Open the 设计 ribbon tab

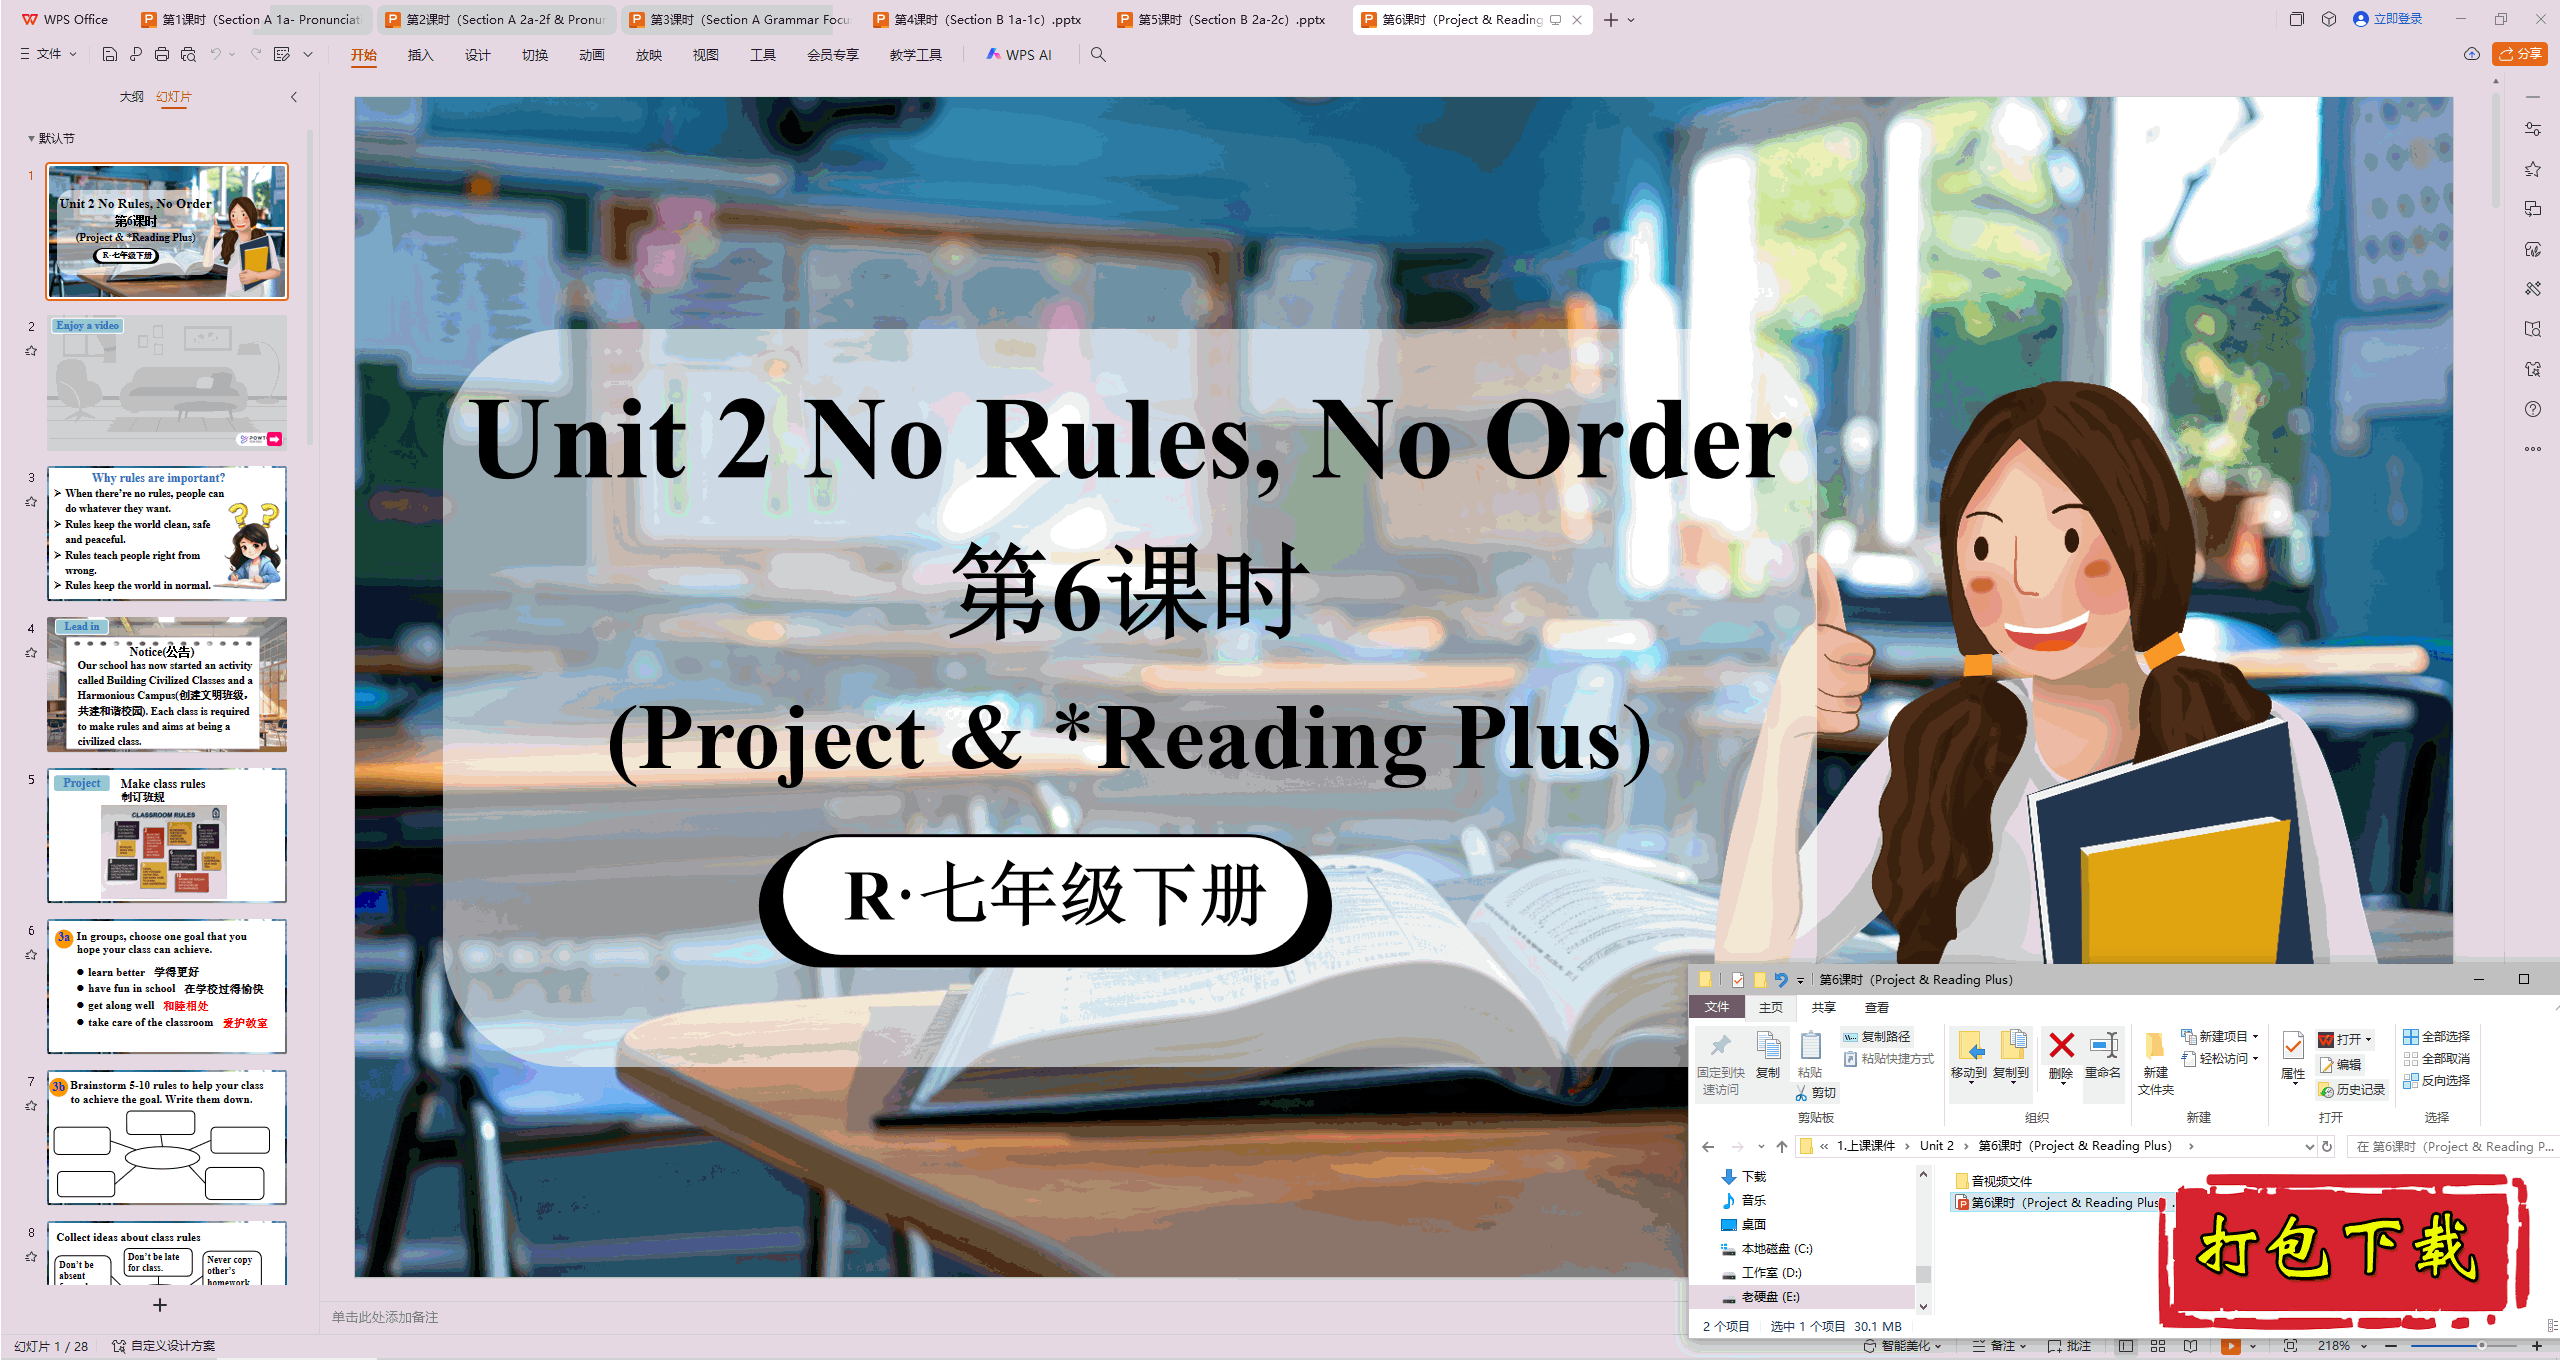point(478,55)
